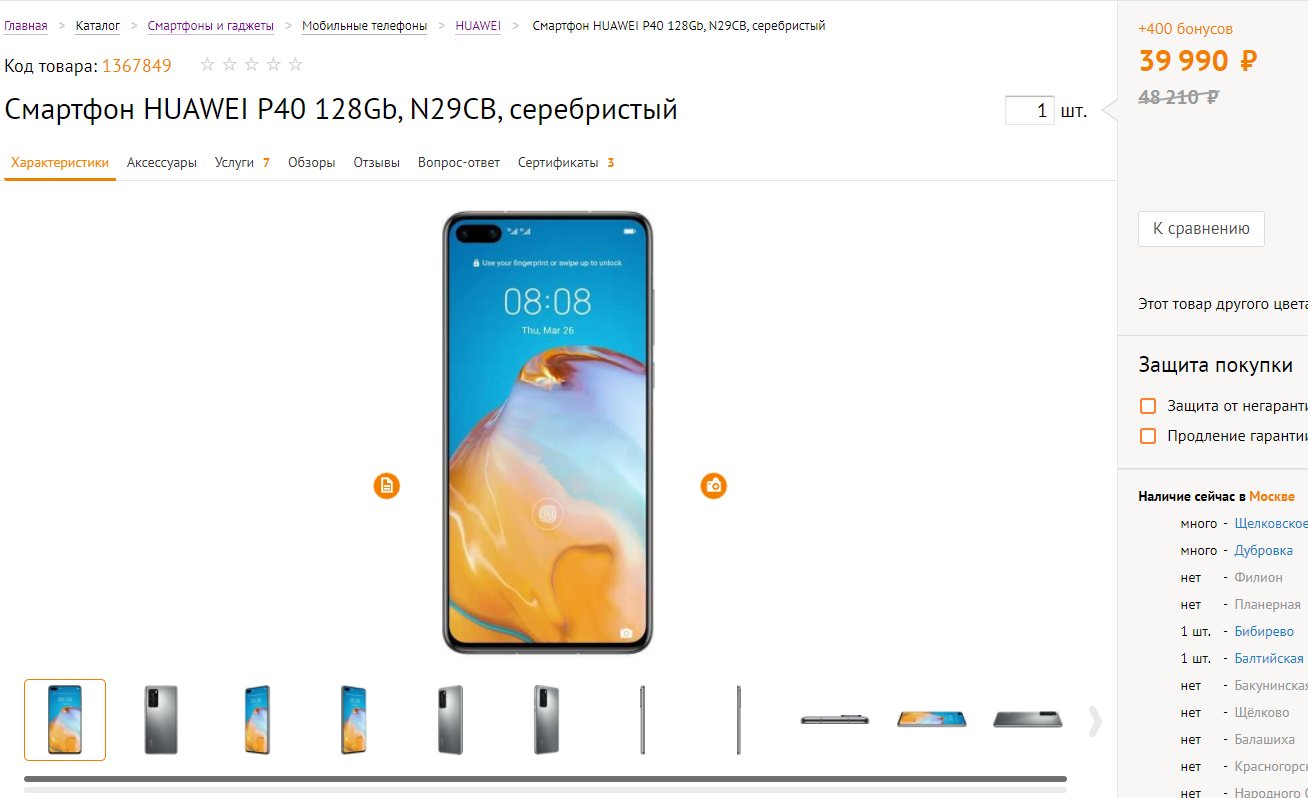Tick the Продление гарантии checkbox
Screen dimensions: 1308x798
coord(1148,436)
